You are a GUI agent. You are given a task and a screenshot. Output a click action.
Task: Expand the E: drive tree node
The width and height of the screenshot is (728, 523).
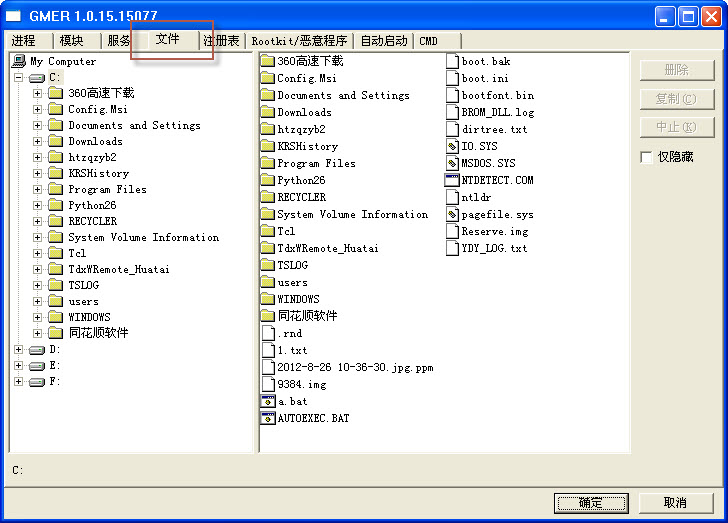click(x=18, y=366)
